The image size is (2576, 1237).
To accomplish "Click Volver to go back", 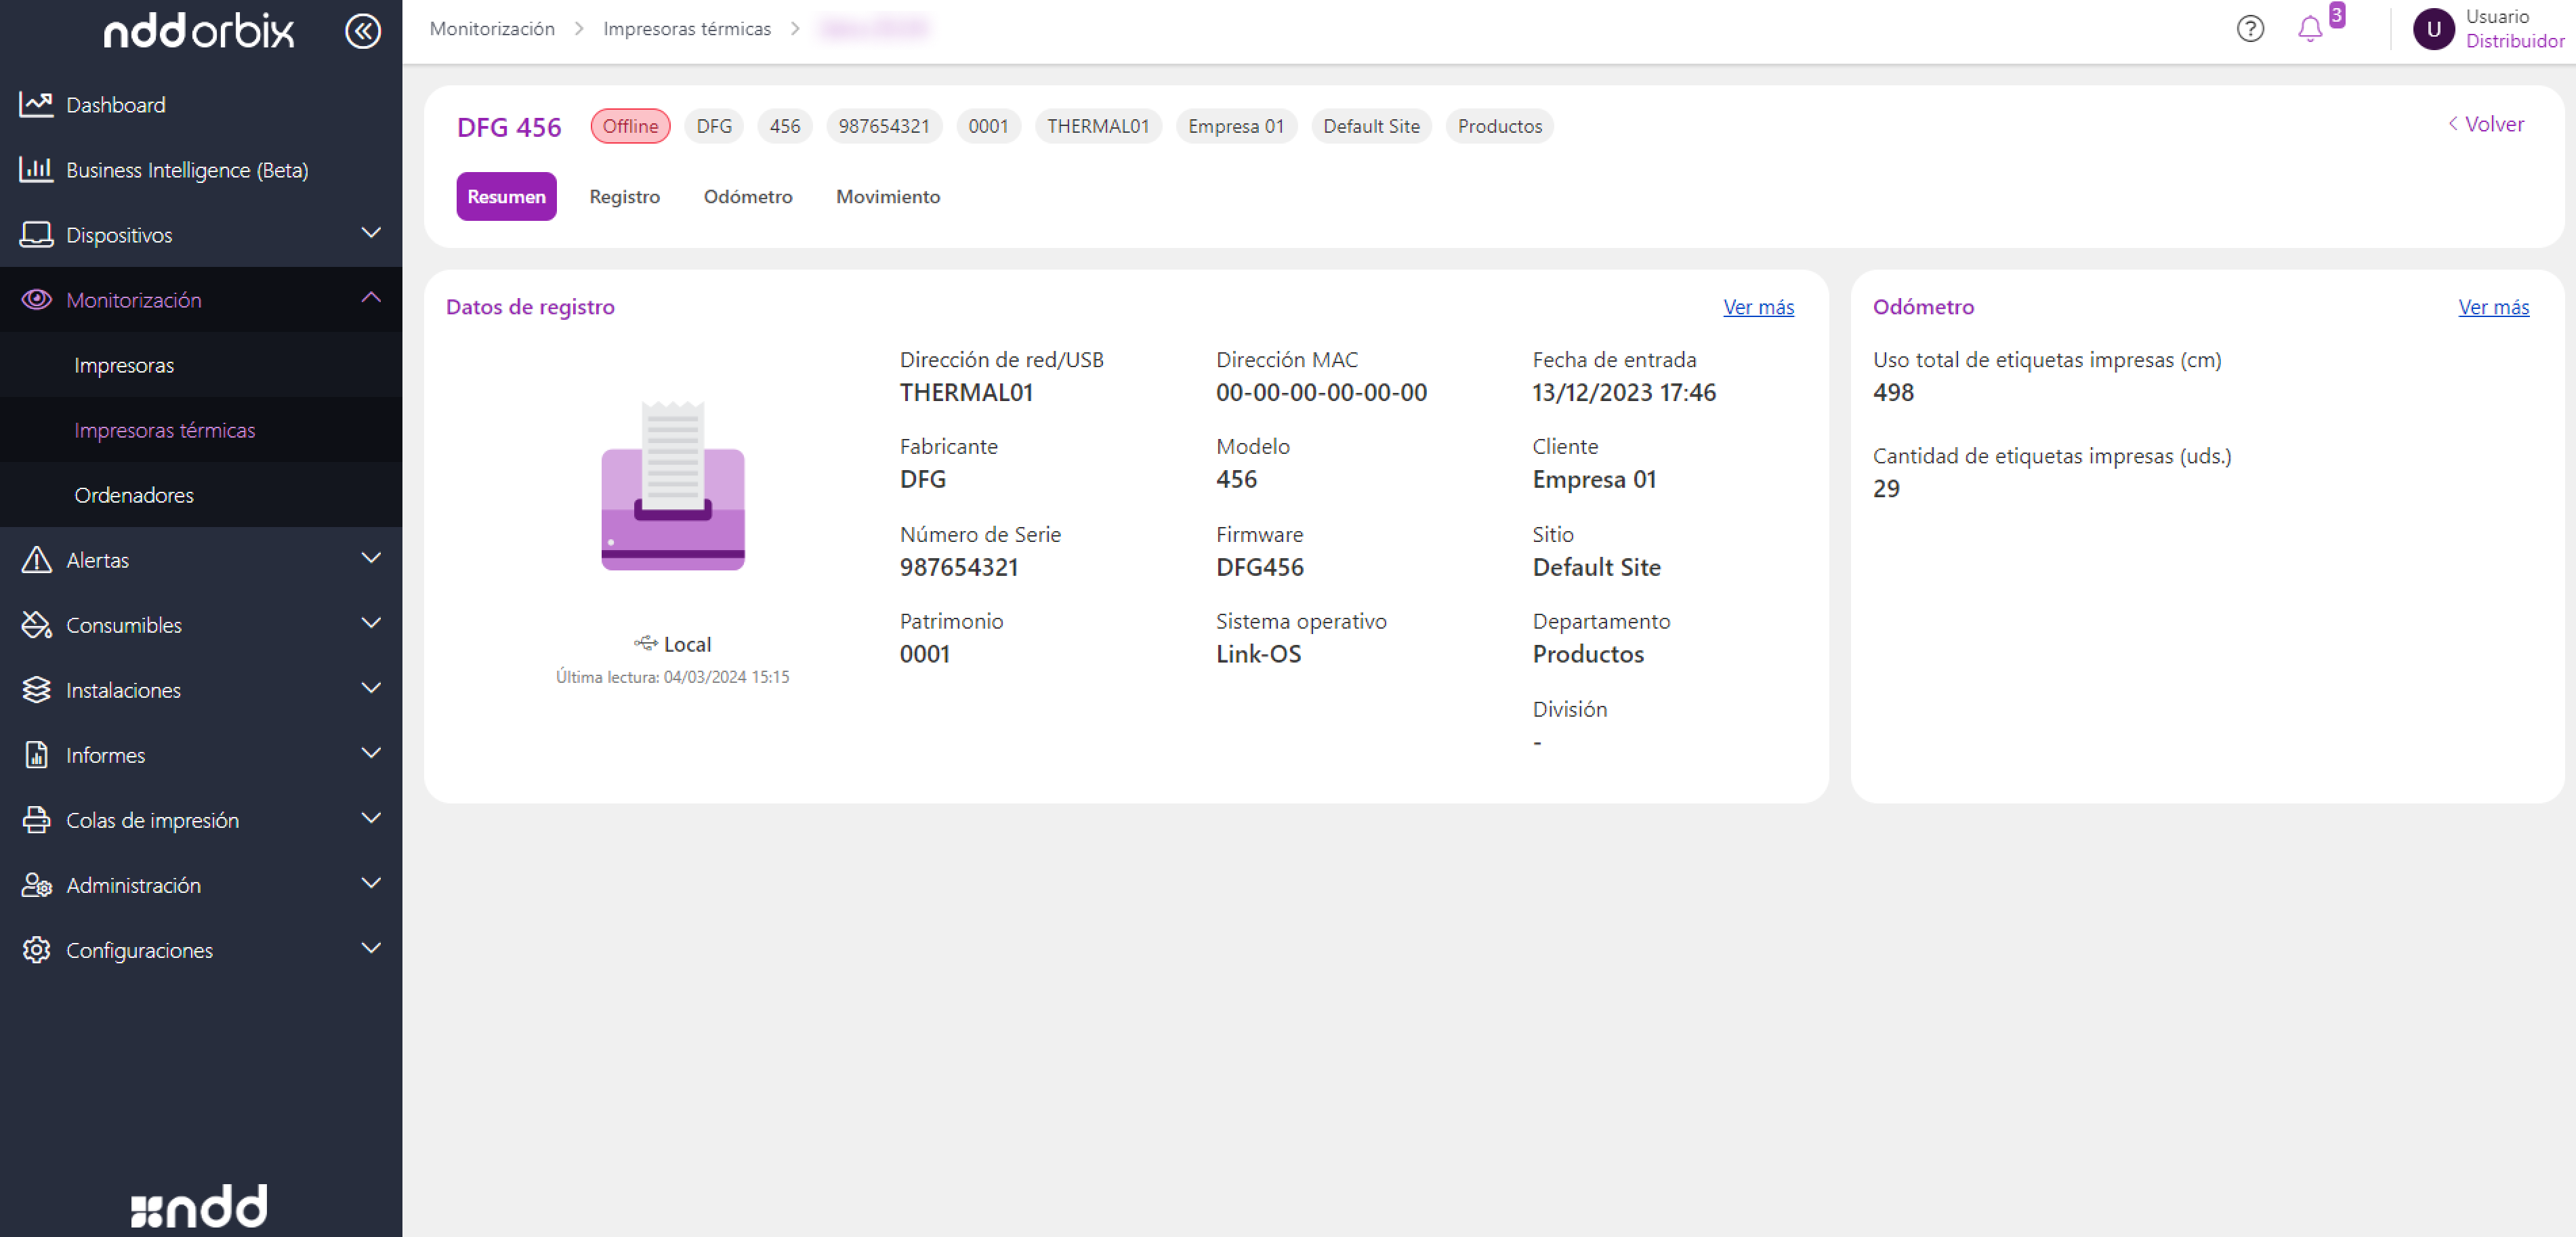I will coord(2485,124).
